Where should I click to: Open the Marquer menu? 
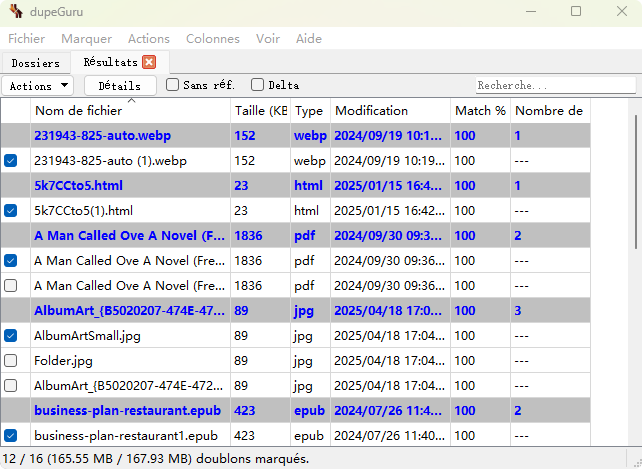coord(86,39)
